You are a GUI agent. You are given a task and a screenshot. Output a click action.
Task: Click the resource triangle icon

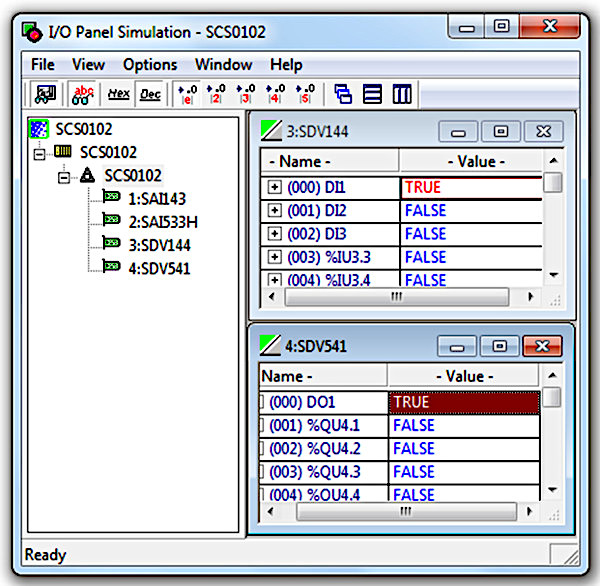pos(88,175)
